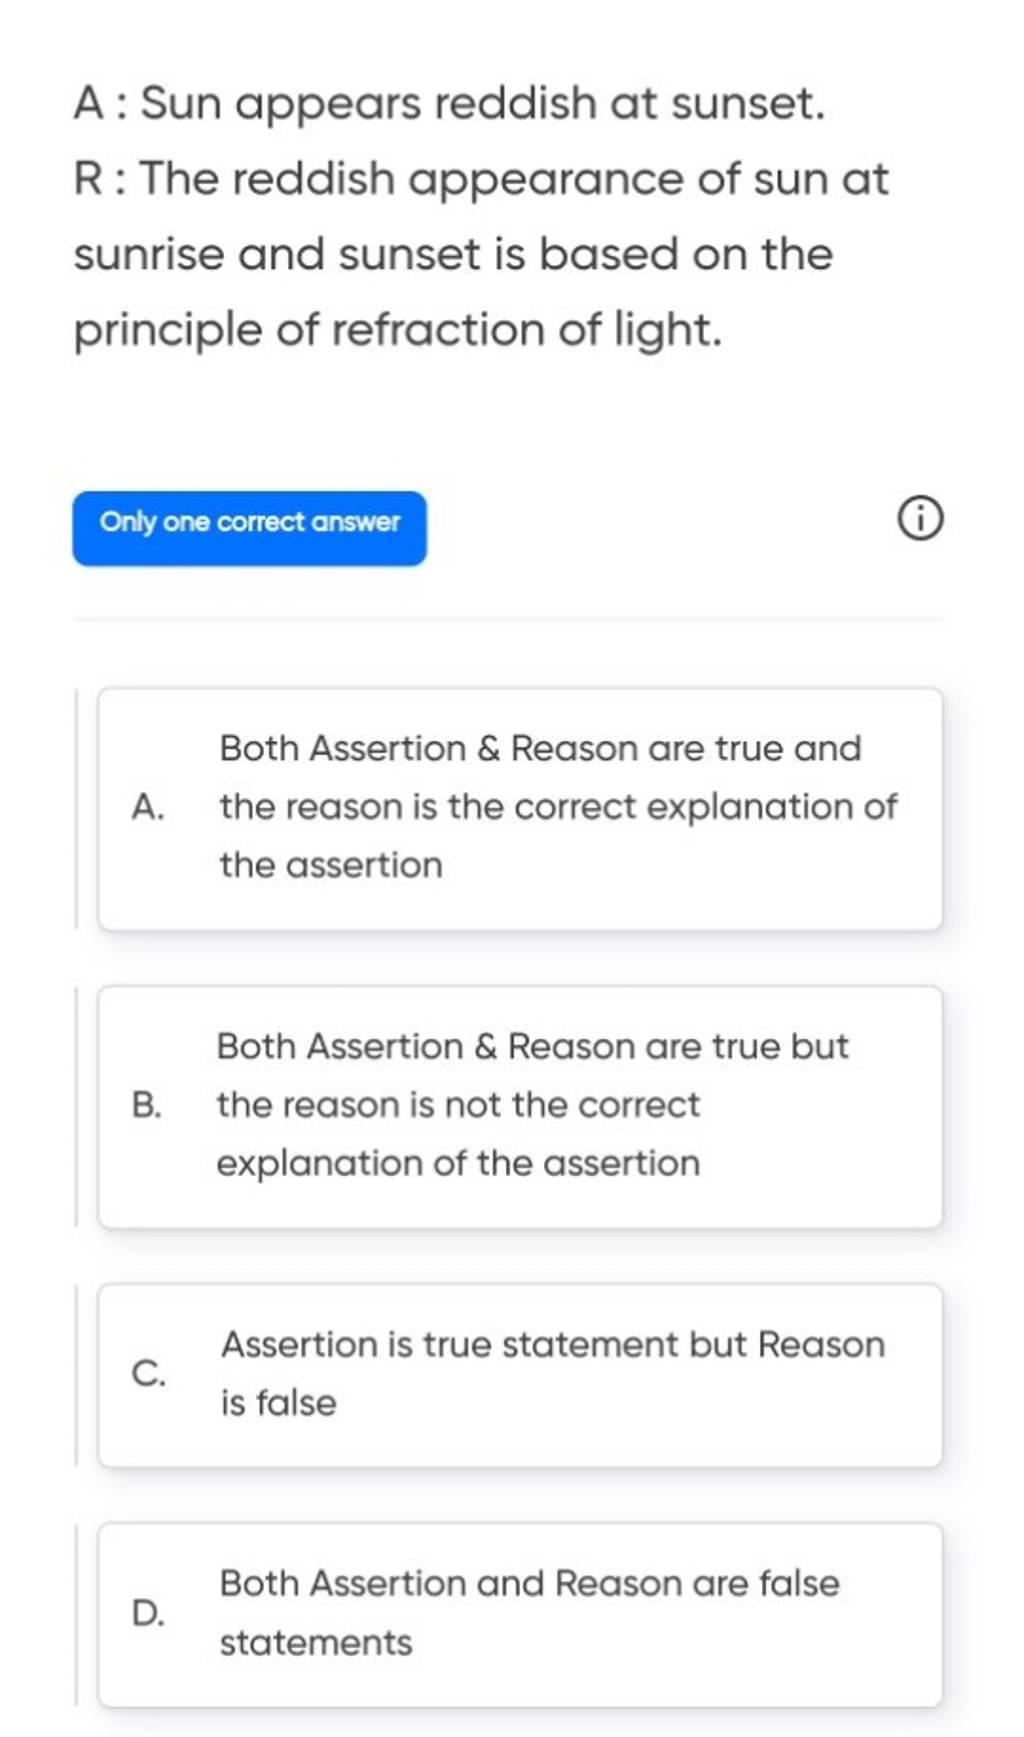Select option B reason not correct explanation
Screen dimensions: 1024x1737
coord(520,1106)
